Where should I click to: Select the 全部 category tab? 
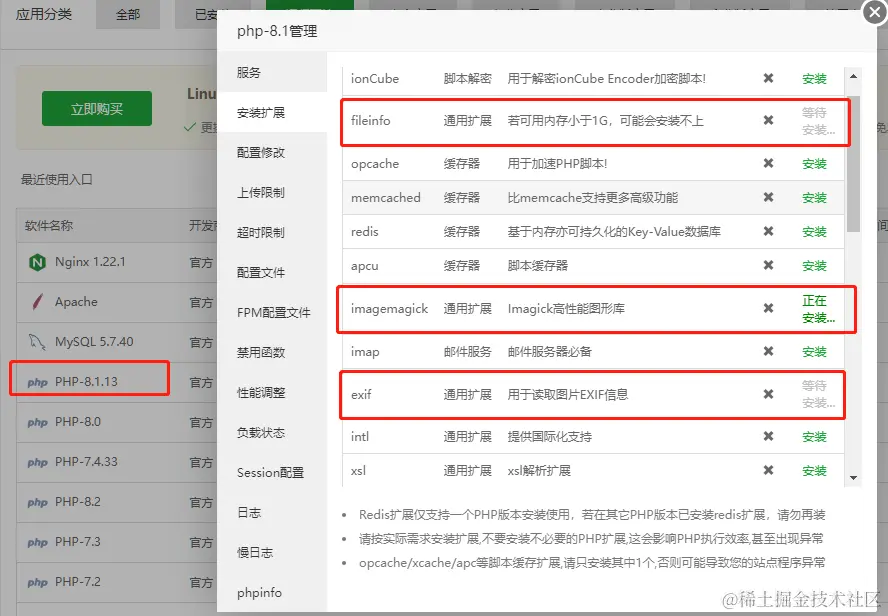(x=128, y=14)
